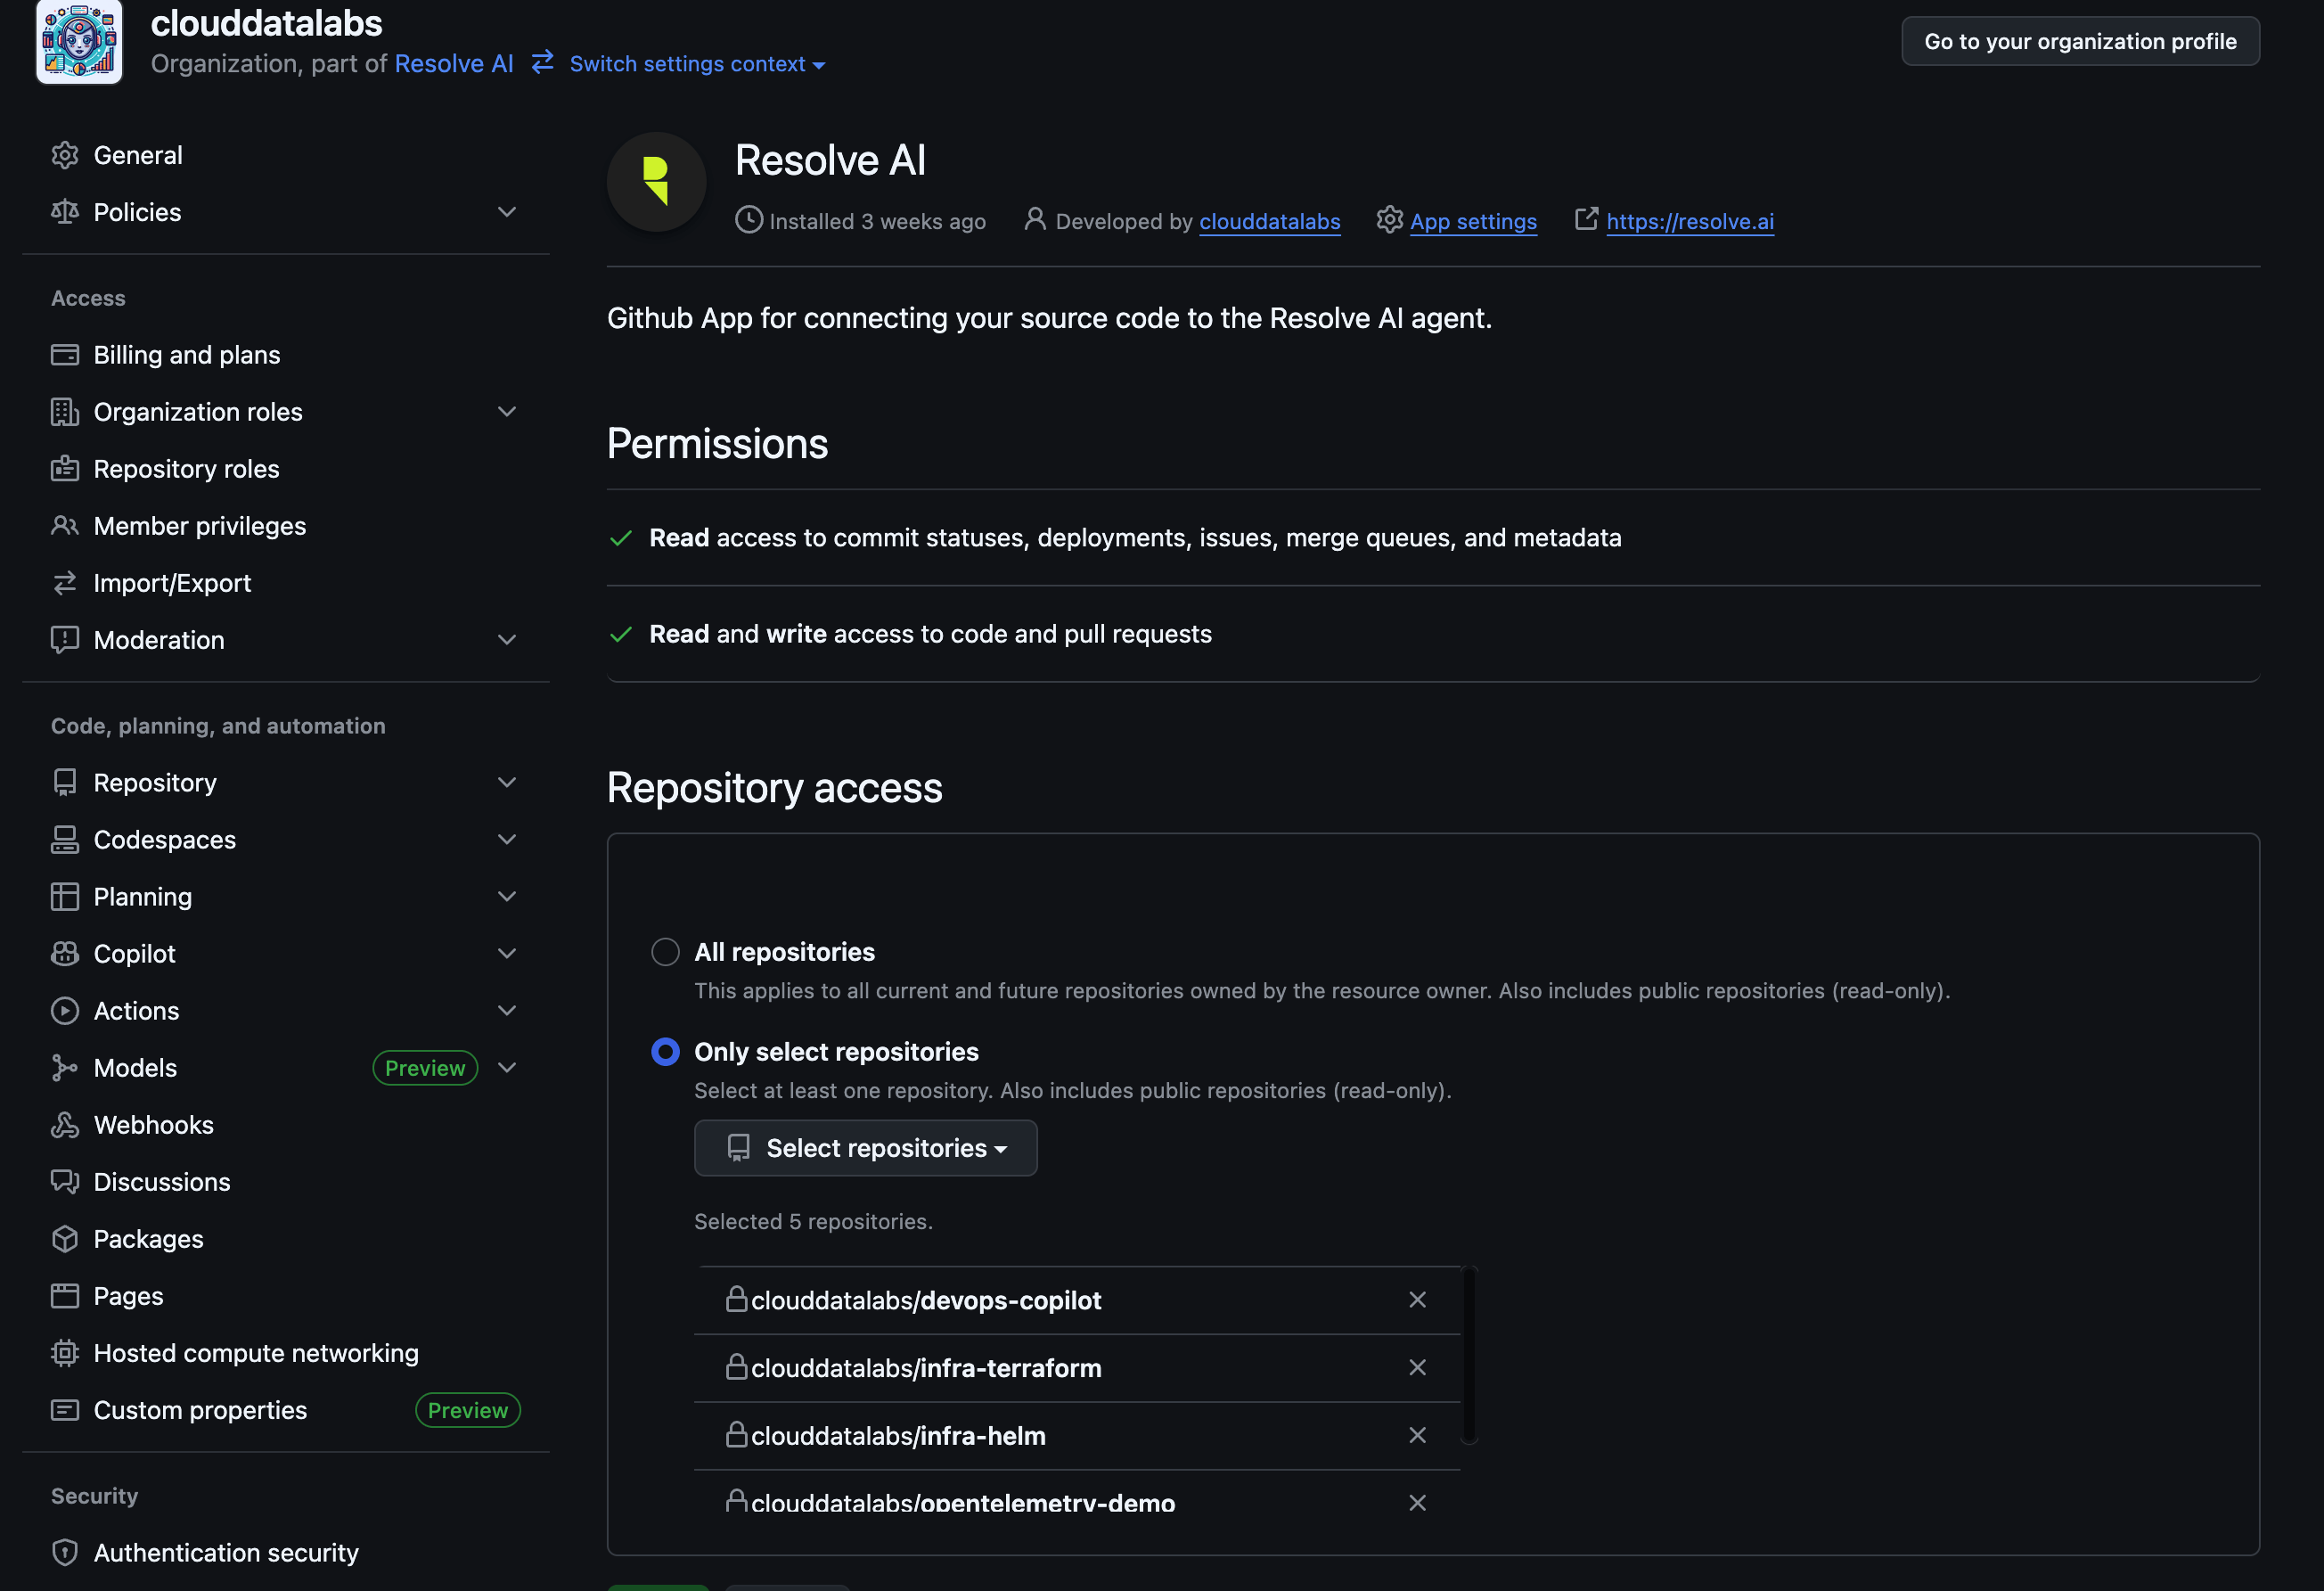Expand the Planning chevron
The image size is (2324, 1591).
507,897
